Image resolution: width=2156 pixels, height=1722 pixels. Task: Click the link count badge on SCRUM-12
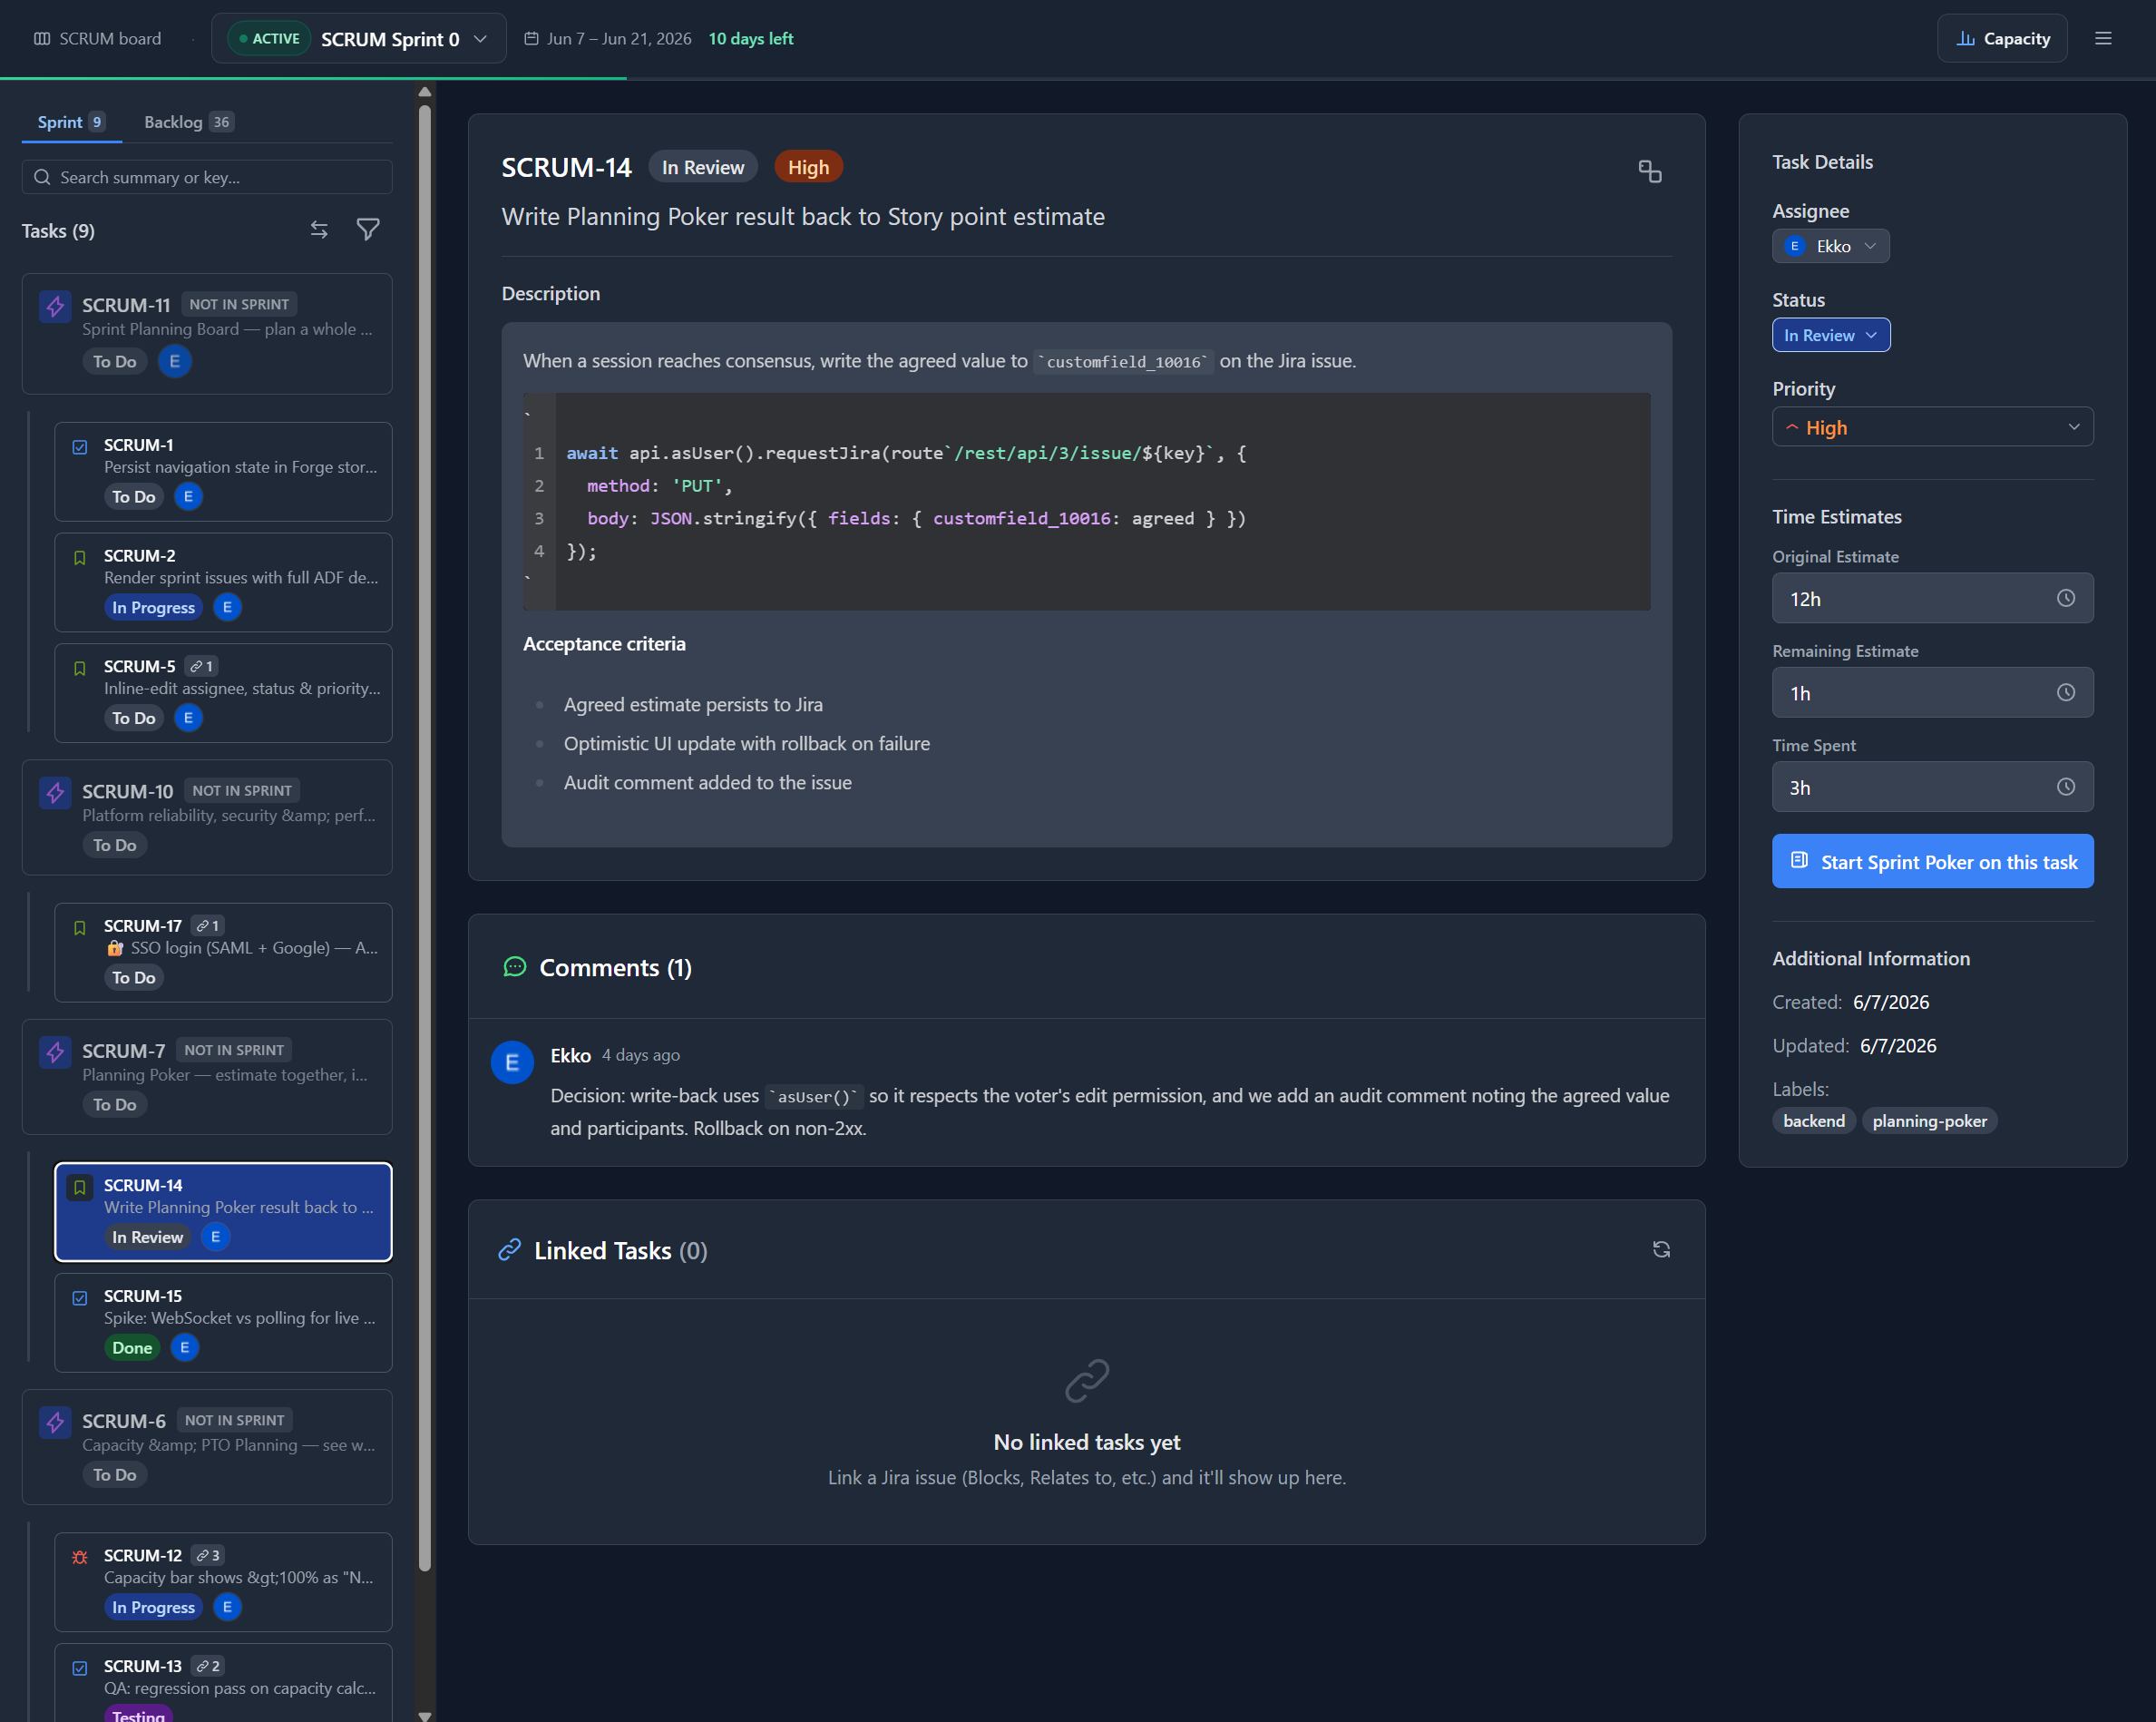click(207, 1555)
